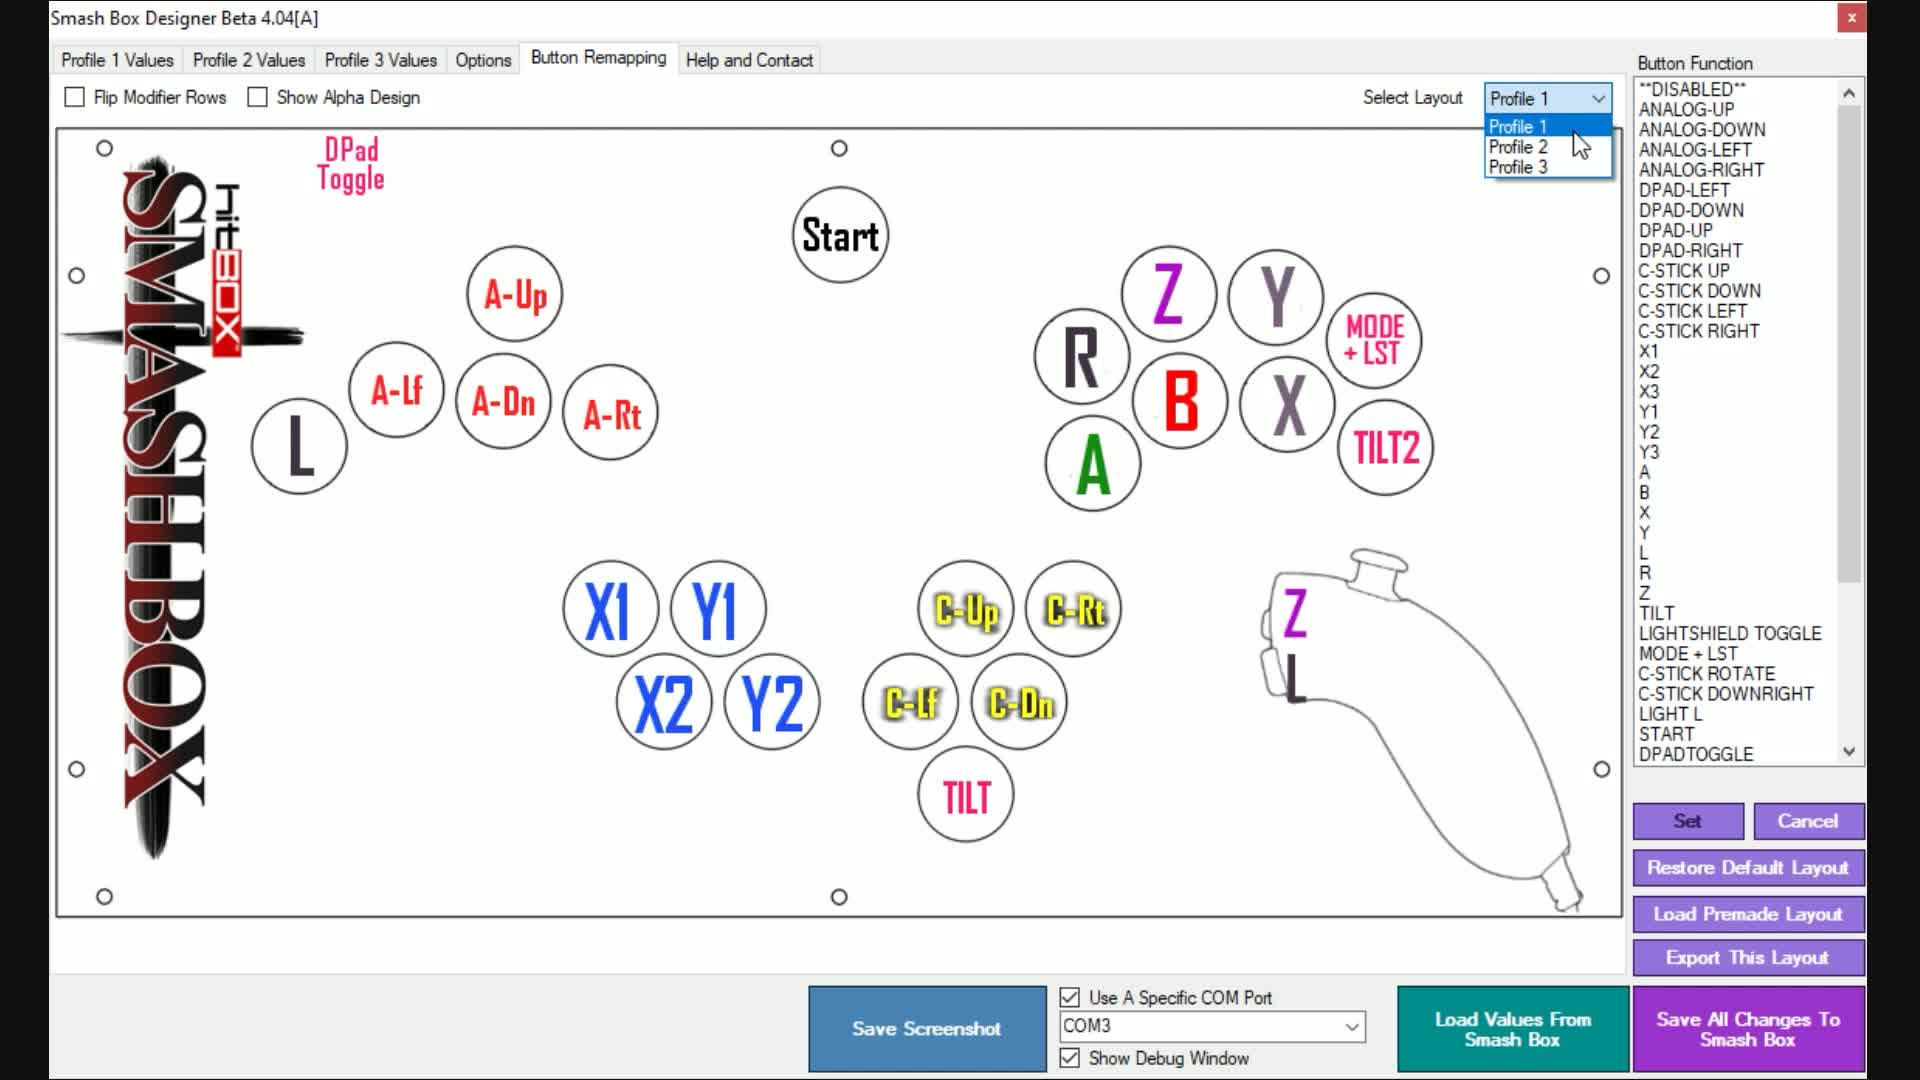Switch to the Button Remapping tab

pyautogui.click(x=598, y=57)
